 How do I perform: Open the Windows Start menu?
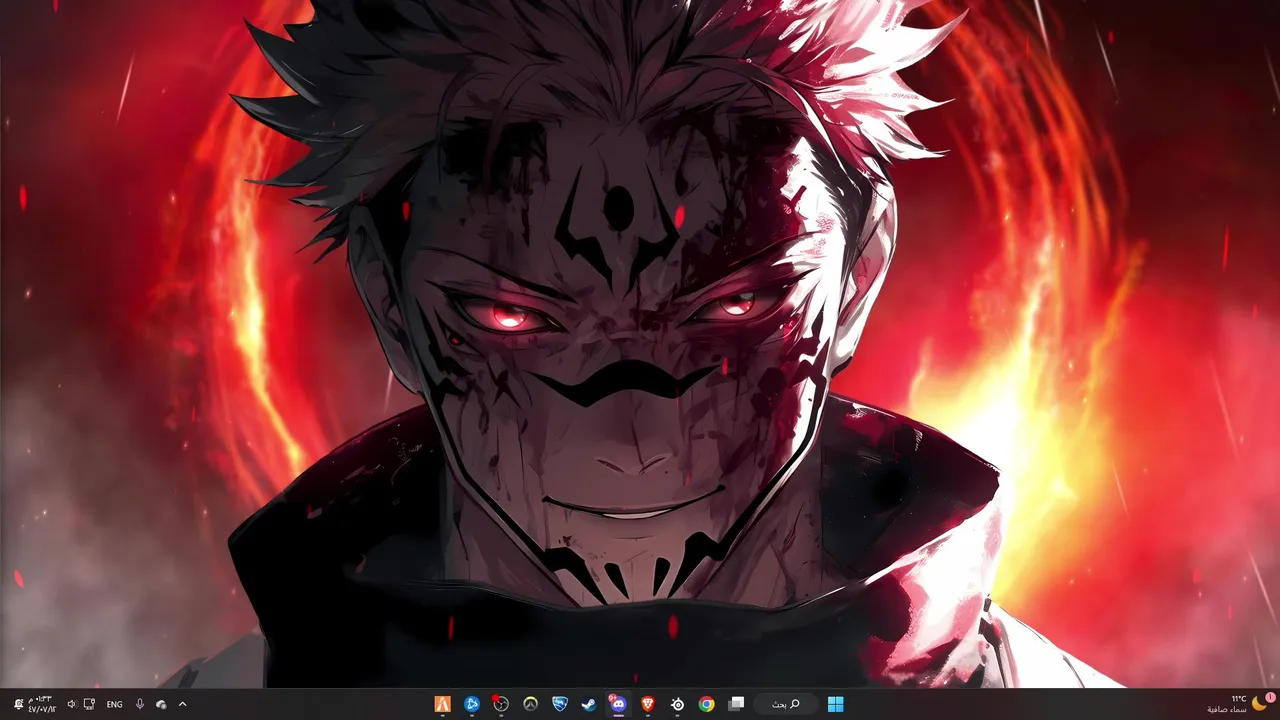[835, 704]
